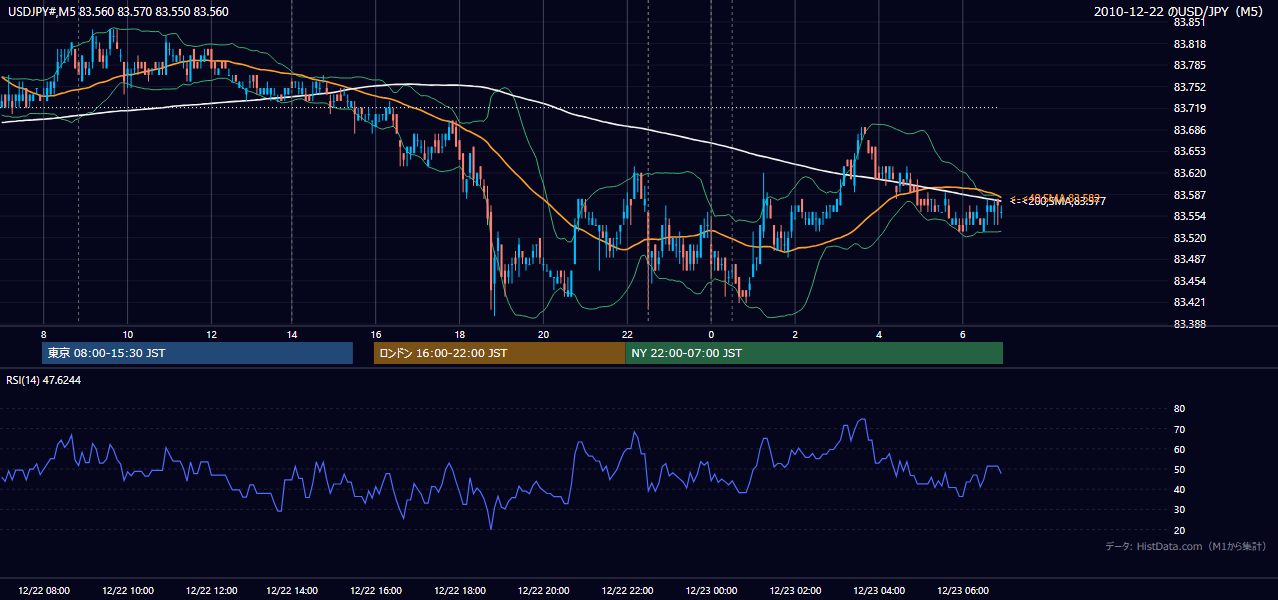Click hour tick label 2 under price chart

(x=795, y=334)
